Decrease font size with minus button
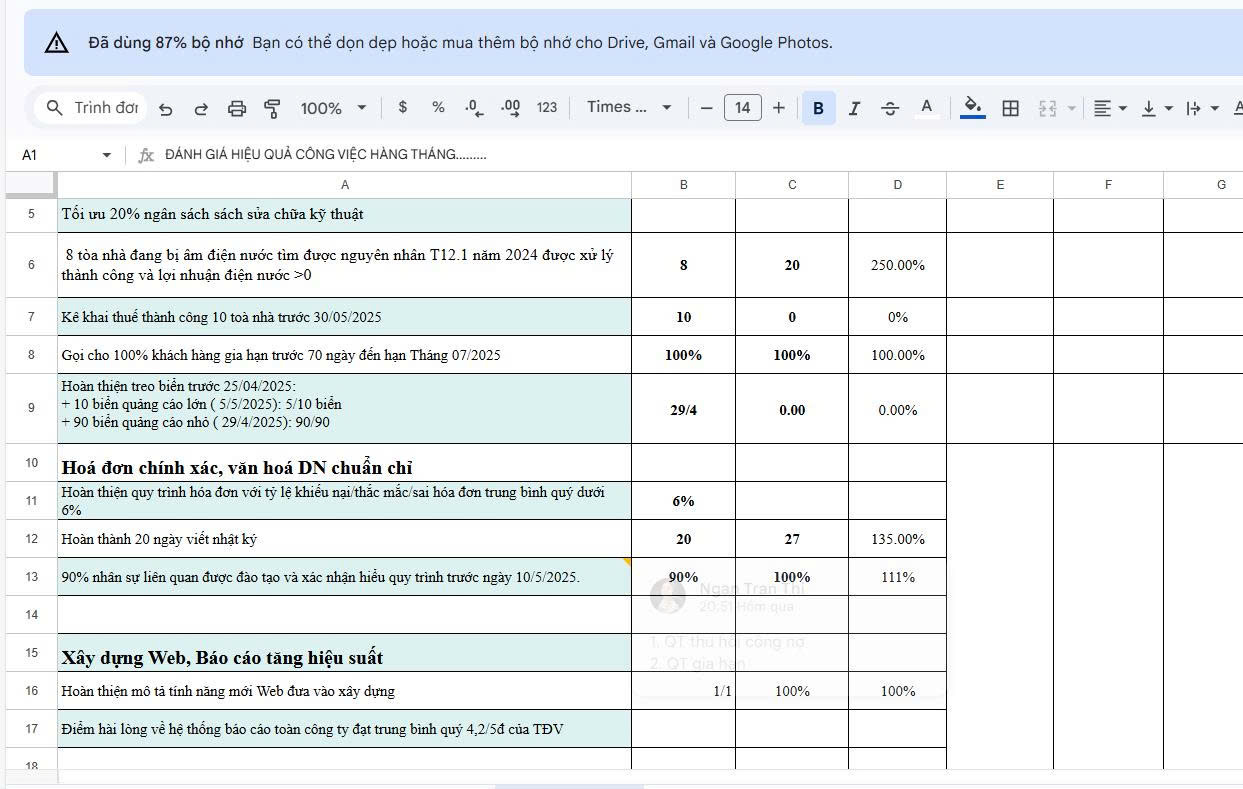 706,108
